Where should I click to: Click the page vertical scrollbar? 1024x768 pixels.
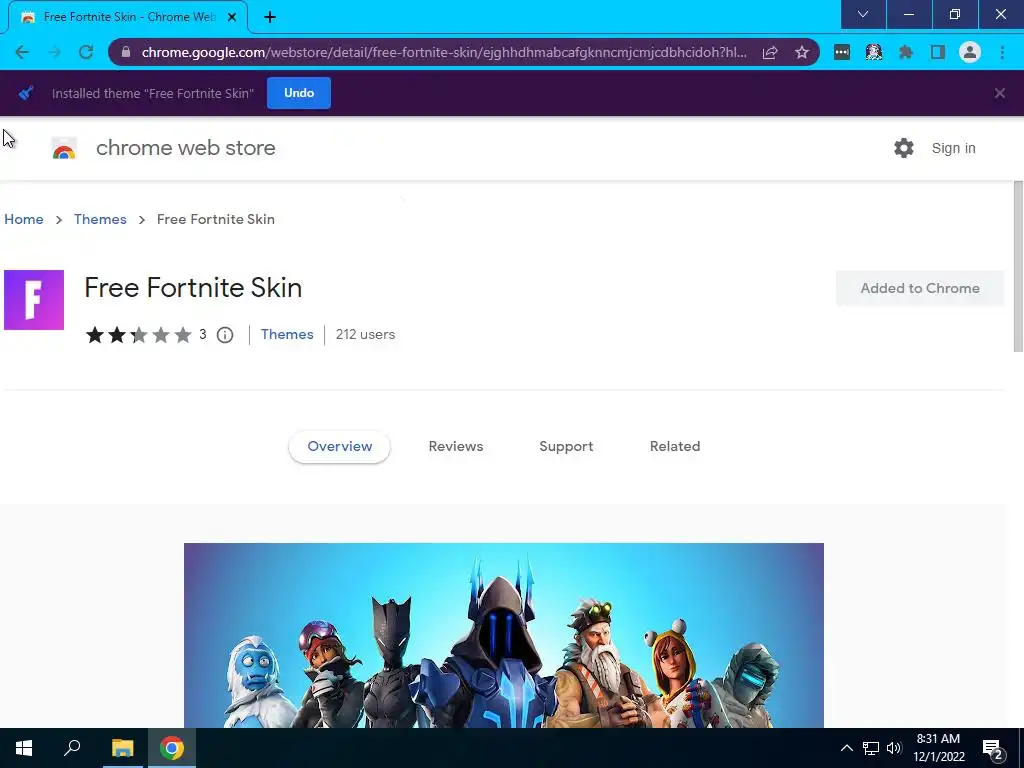pos(1018,267)
